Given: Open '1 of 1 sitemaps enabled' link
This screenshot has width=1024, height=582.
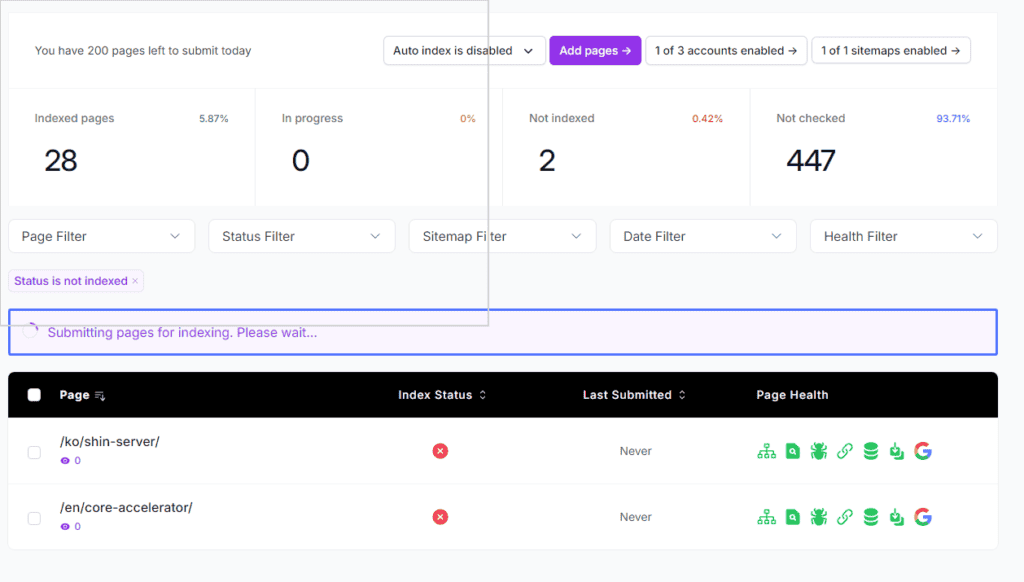Looking at the screenshot, I should [x=891, y=50].
